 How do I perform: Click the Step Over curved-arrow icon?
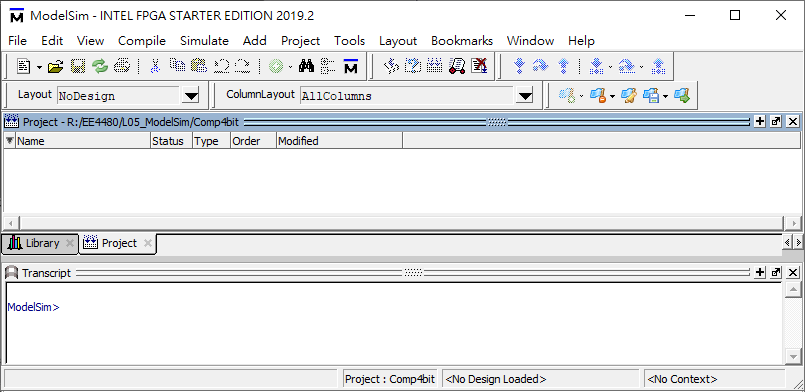(541, 66)
